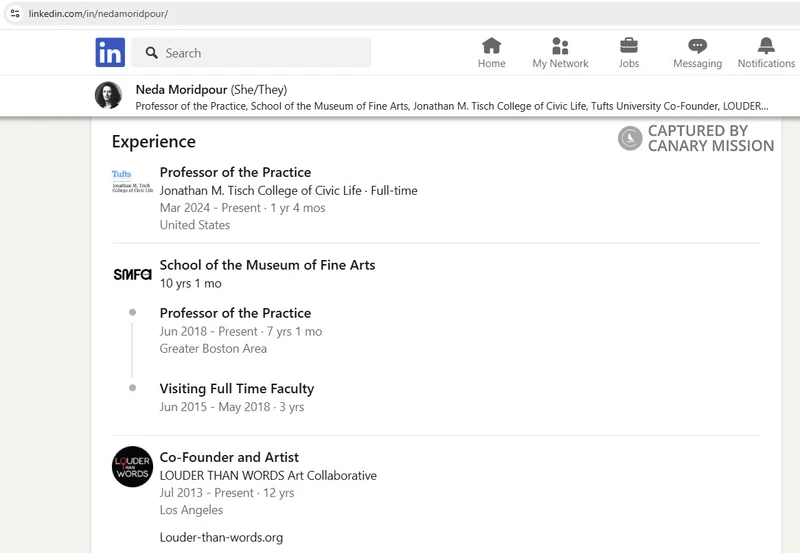
Task: Click the site info icon in address bar
Action: 15,13
